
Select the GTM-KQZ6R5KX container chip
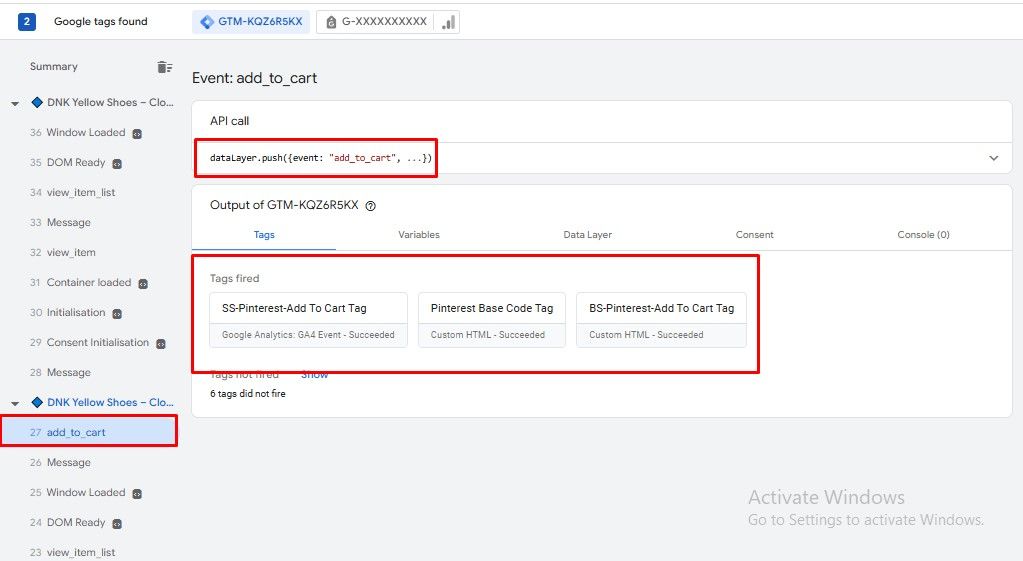pos(251,22)
